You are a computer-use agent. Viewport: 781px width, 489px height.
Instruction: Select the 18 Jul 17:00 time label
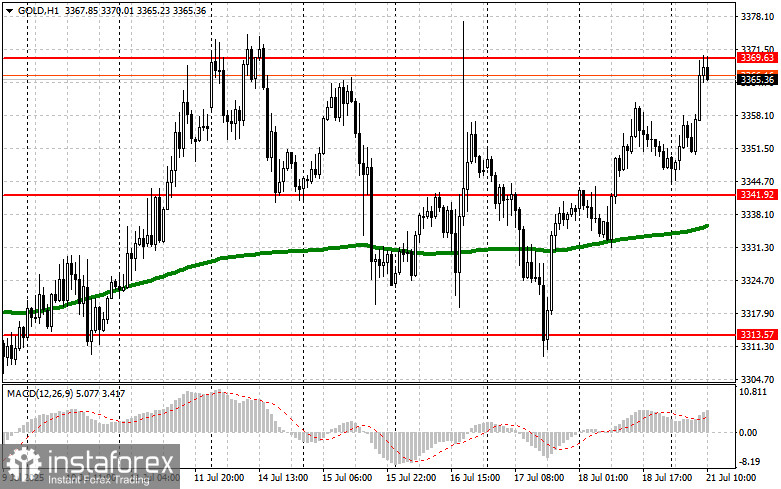tap(667, 478)
